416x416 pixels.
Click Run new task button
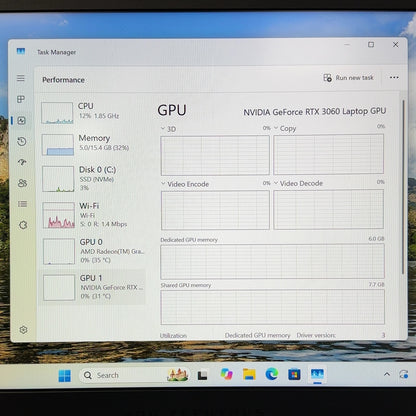click(349, 78)
